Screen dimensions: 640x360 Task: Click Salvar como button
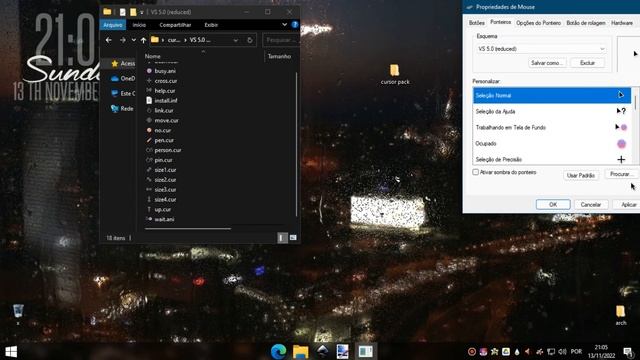coord(547,63)
